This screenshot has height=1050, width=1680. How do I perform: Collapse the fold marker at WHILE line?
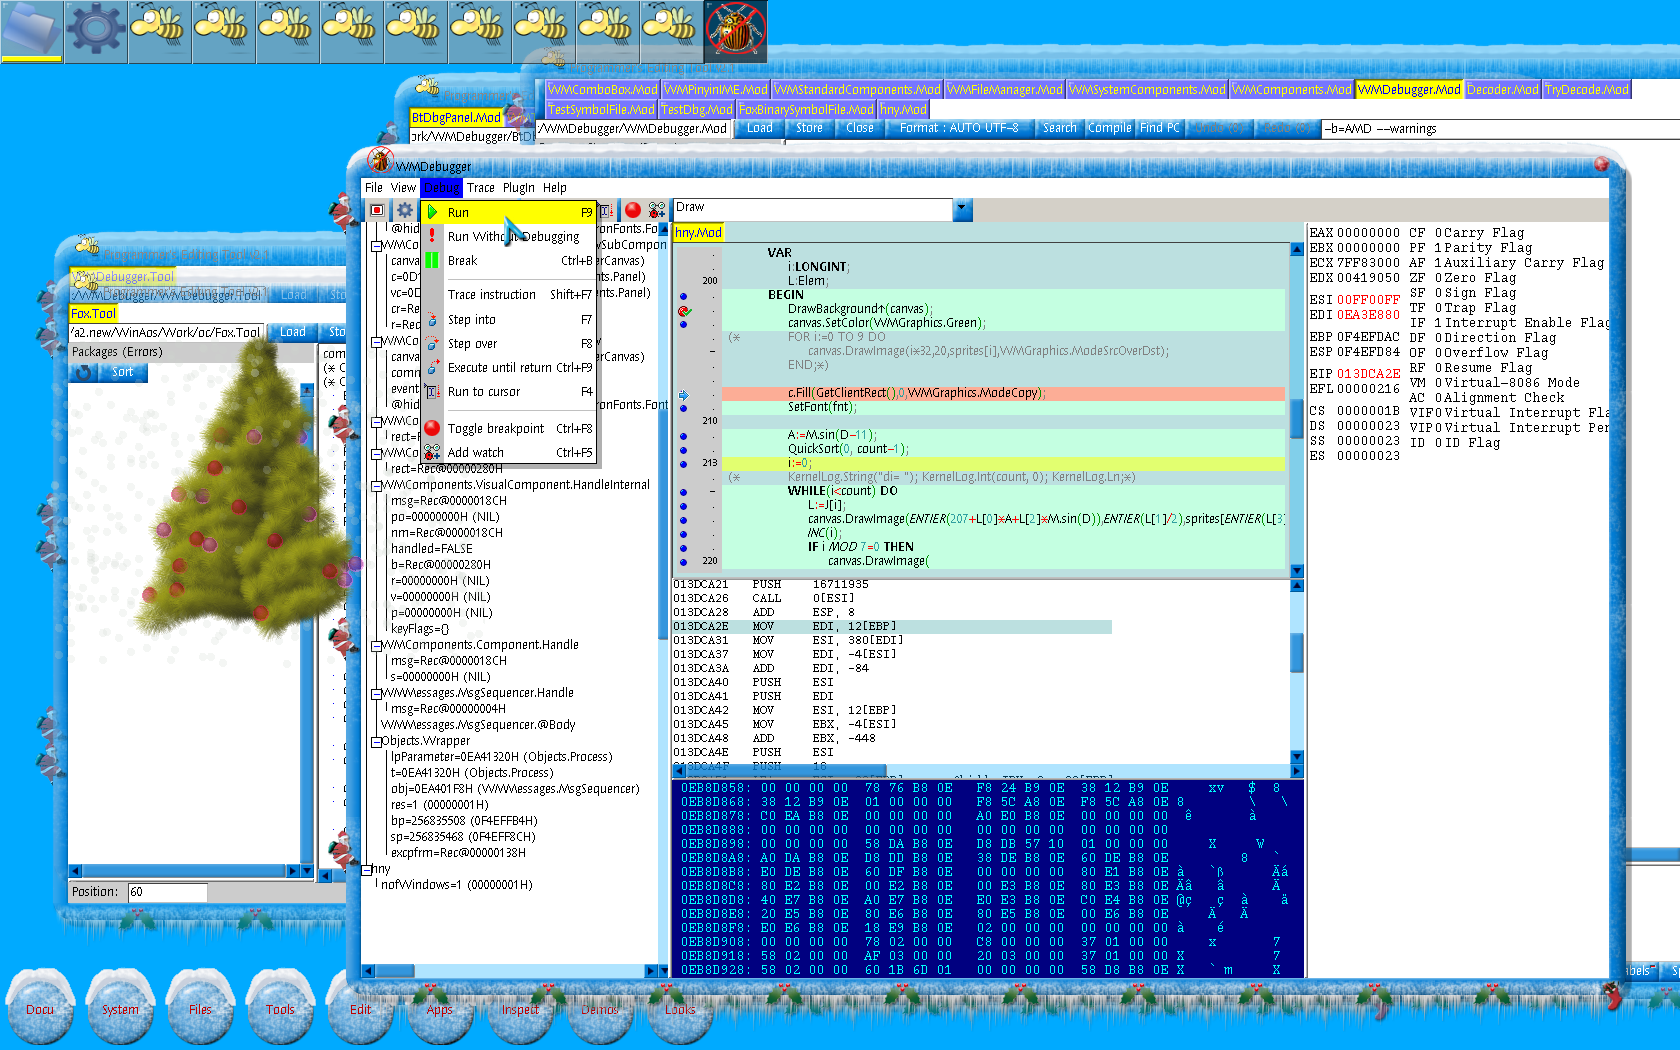coord(712,492)
